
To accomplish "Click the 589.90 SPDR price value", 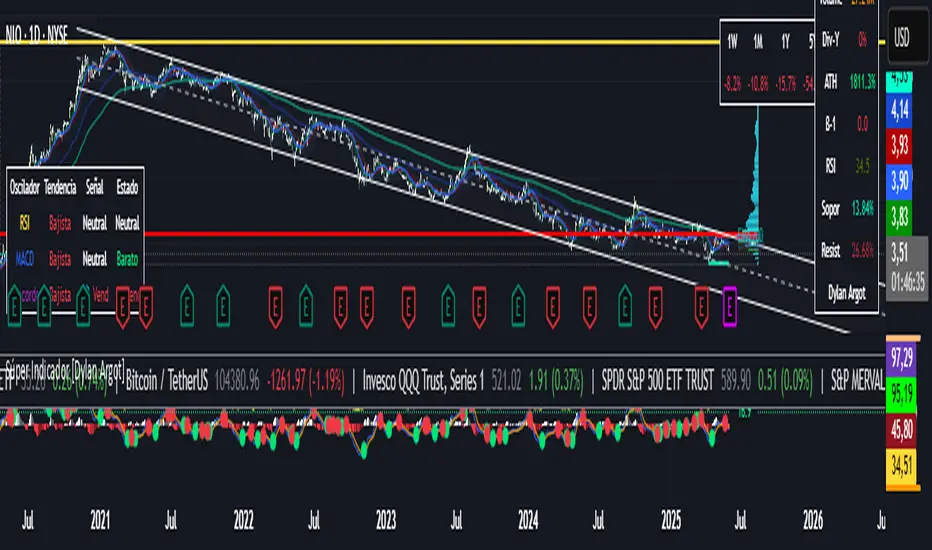I will tap(736, 381).
